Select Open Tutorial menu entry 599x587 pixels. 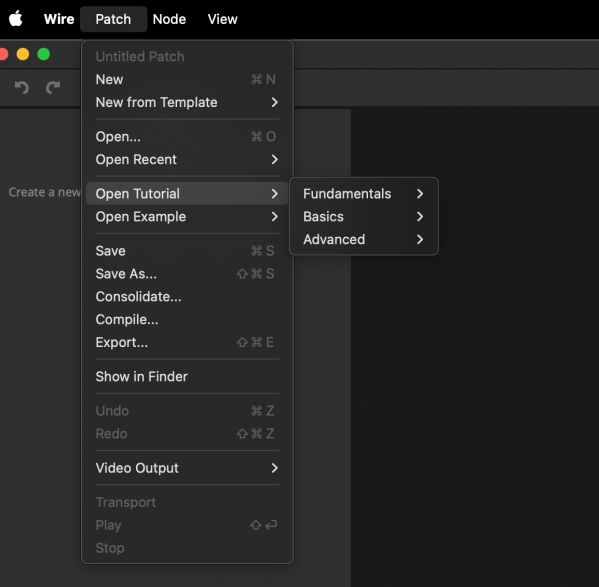(x=187, y=194)
